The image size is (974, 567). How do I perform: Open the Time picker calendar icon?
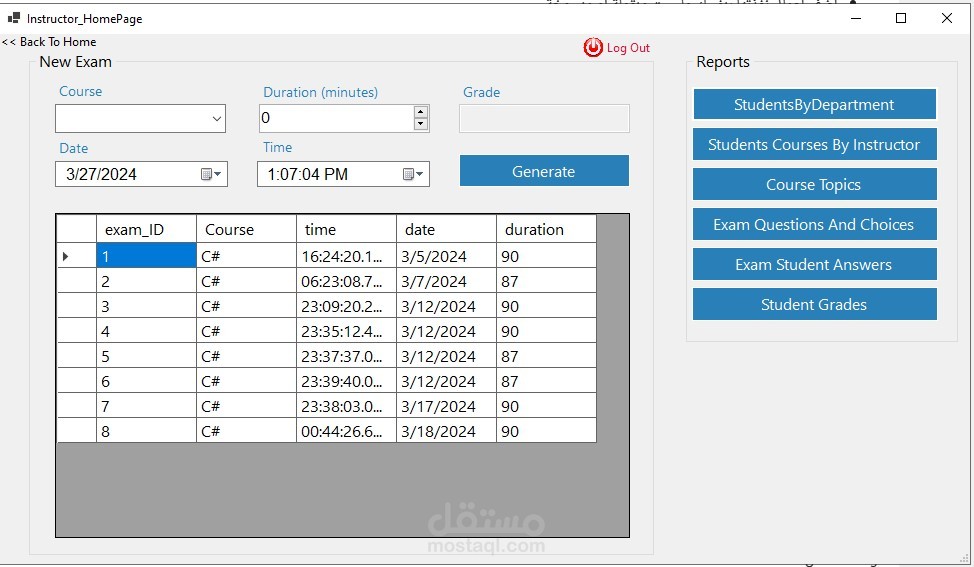(x=413, y=175)
